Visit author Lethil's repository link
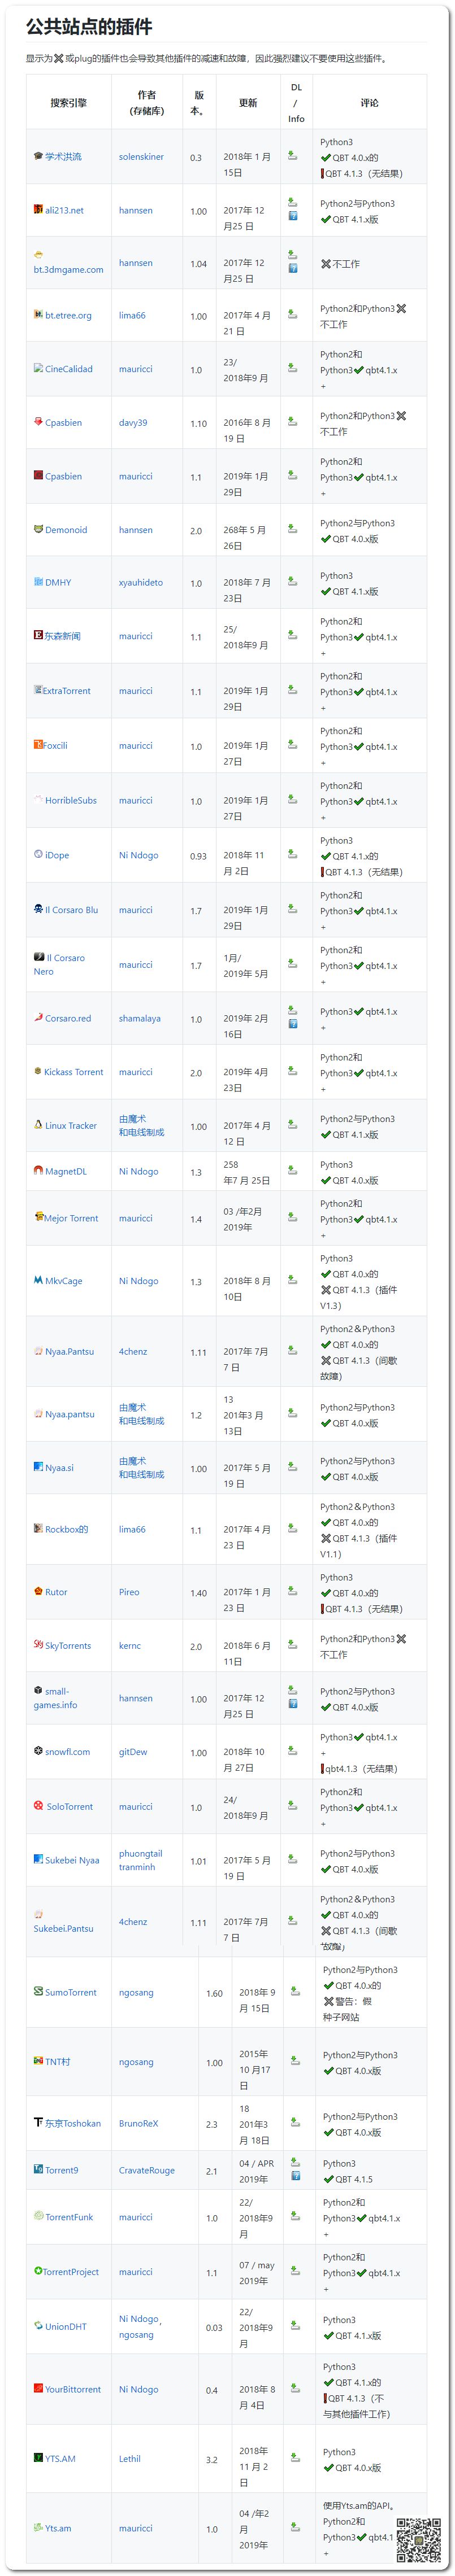455x2576 pixels. pyautogui.click(x=130, y=2459)
